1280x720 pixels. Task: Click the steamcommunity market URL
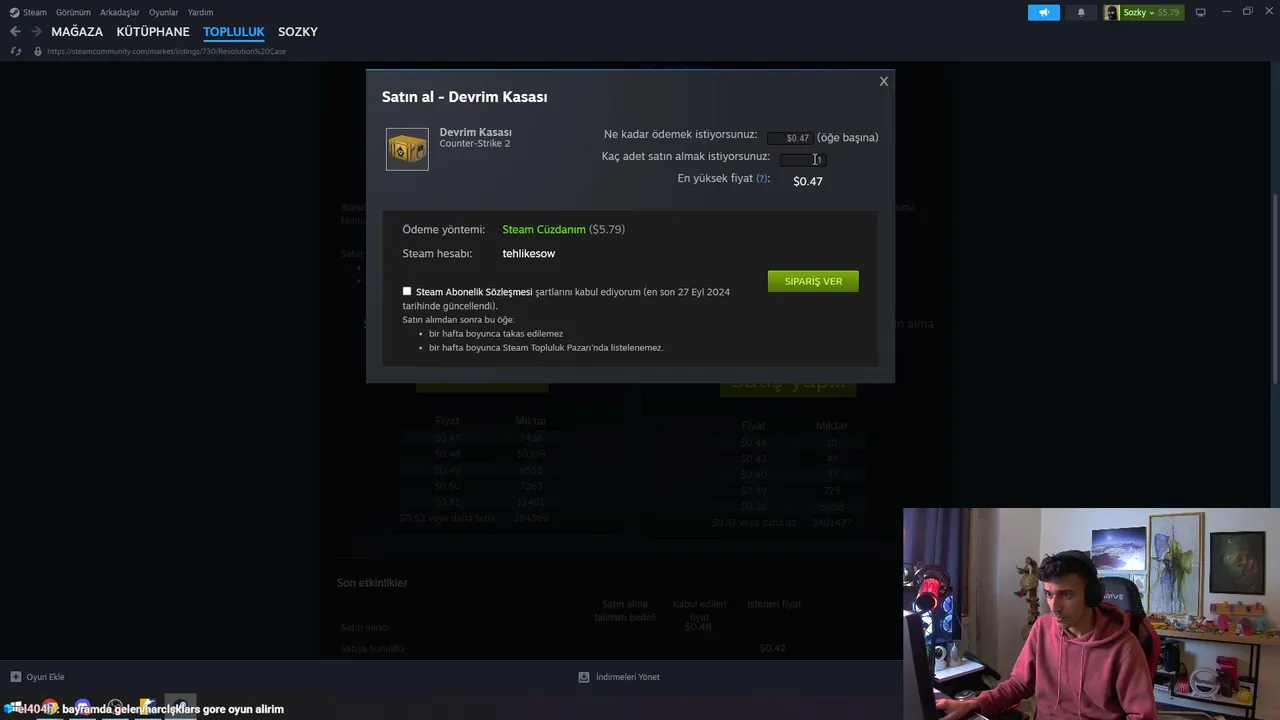(167, 51)
